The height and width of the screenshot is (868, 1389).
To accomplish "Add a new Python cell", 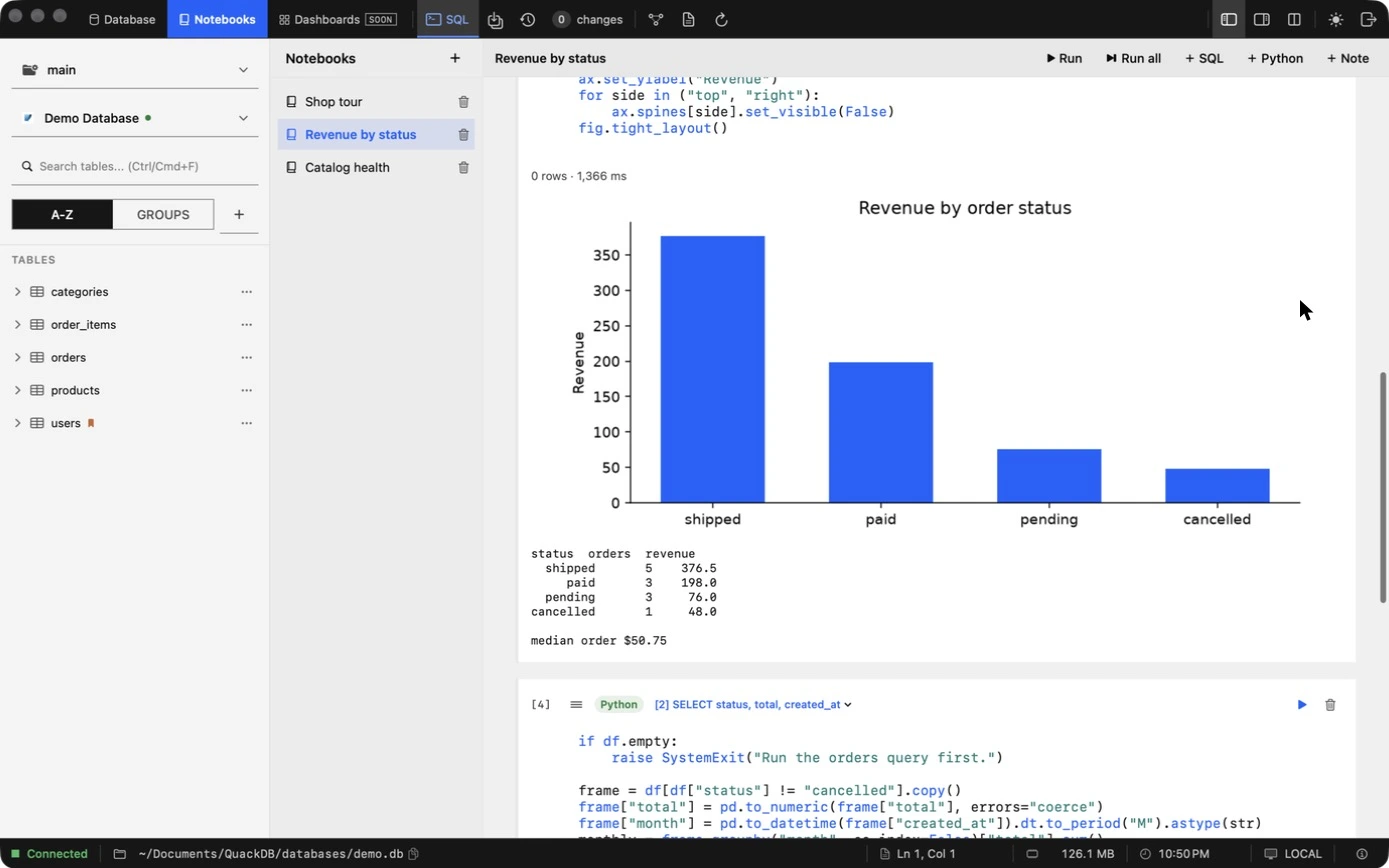I will [1275, 58].
